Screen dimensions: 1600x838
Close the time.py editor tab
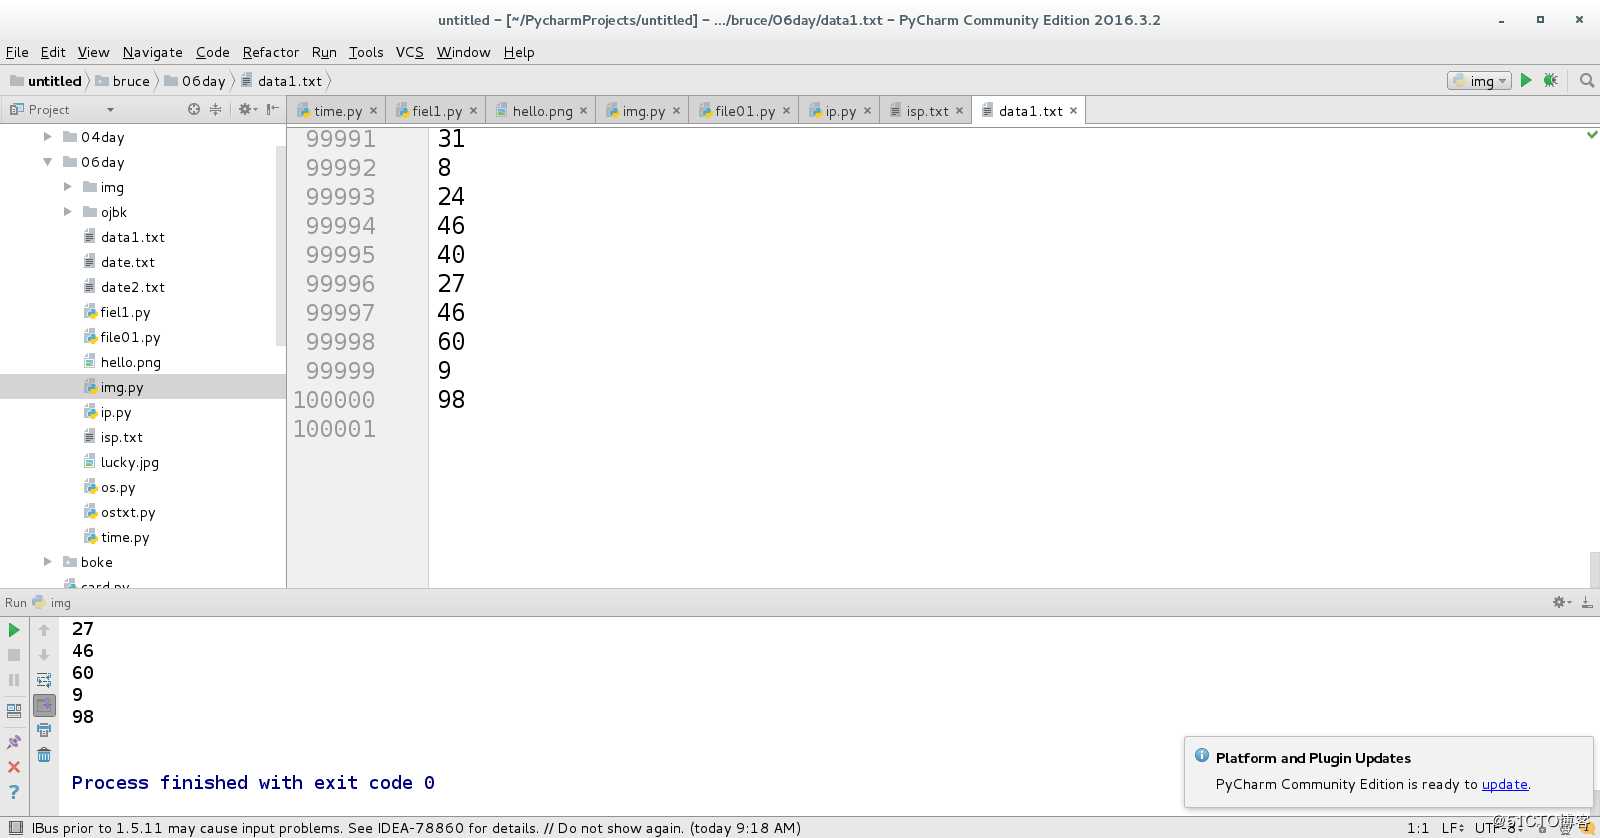pyautogui.click(x=374, y=111)
